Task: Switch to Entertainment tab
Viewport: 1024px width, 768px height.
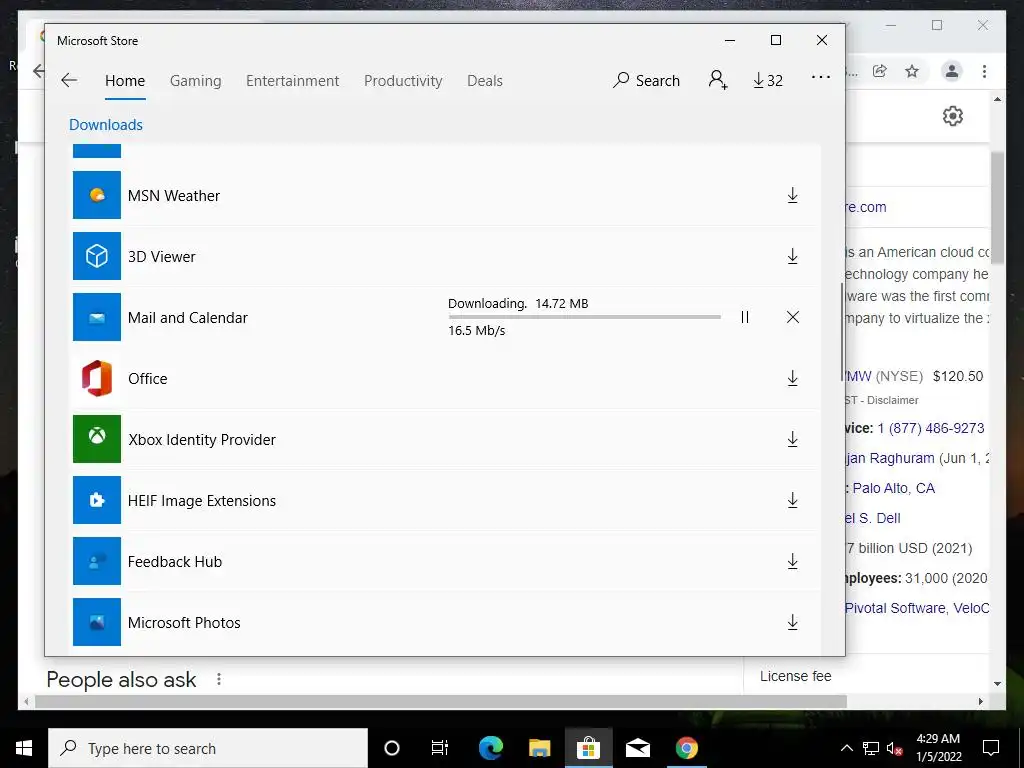Action: [x=293, y=81]
